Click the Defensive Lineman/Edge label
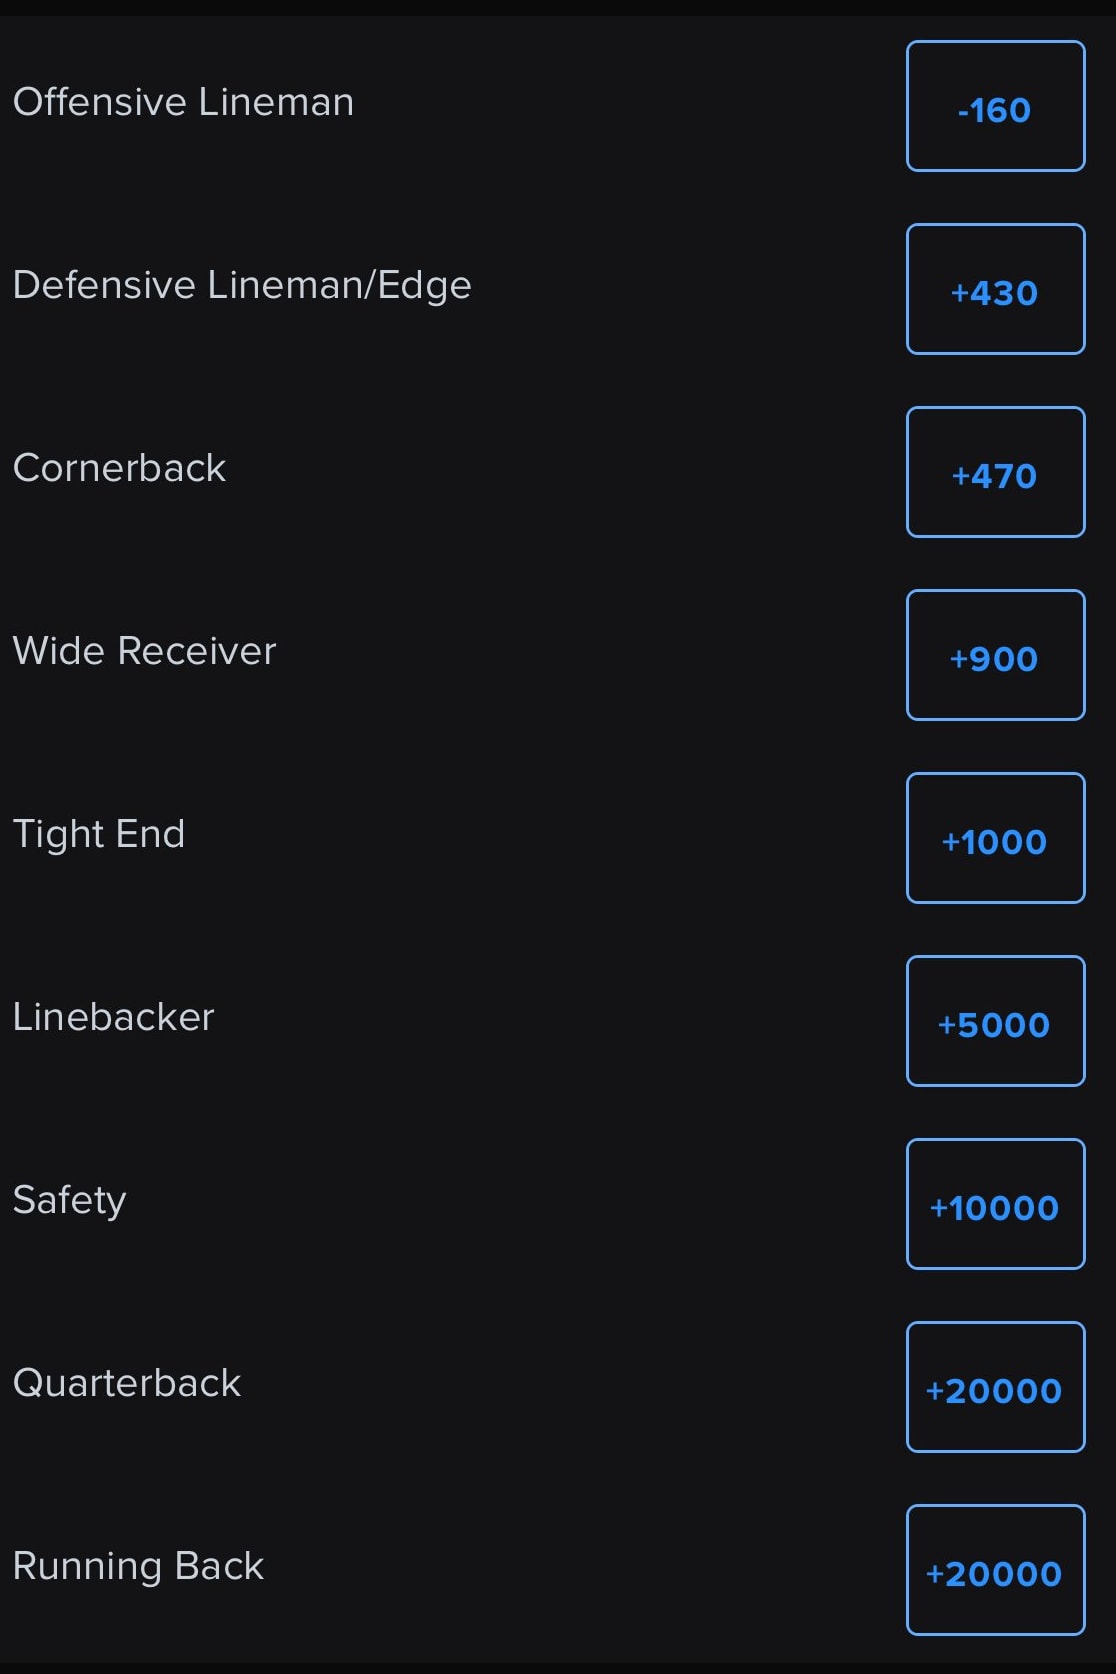 point(242,286)
